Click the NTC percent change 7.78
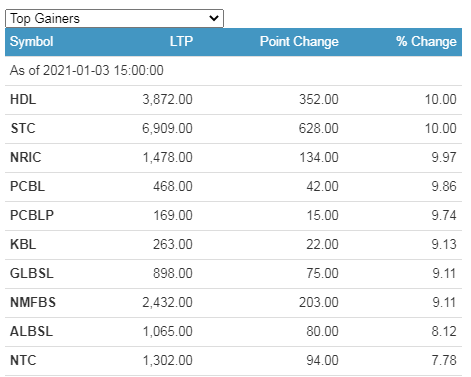This screenshot has height=377, width=471. (444, 360)
